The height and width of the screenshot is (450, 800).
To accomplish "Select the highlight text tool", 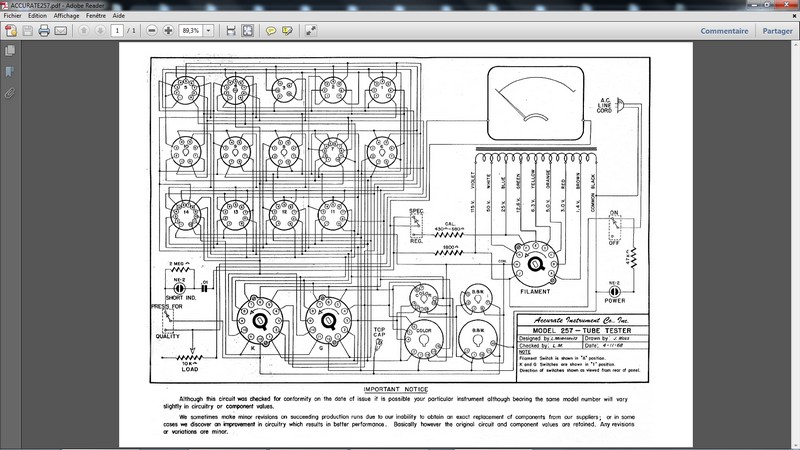I will [x=287, y=31].
